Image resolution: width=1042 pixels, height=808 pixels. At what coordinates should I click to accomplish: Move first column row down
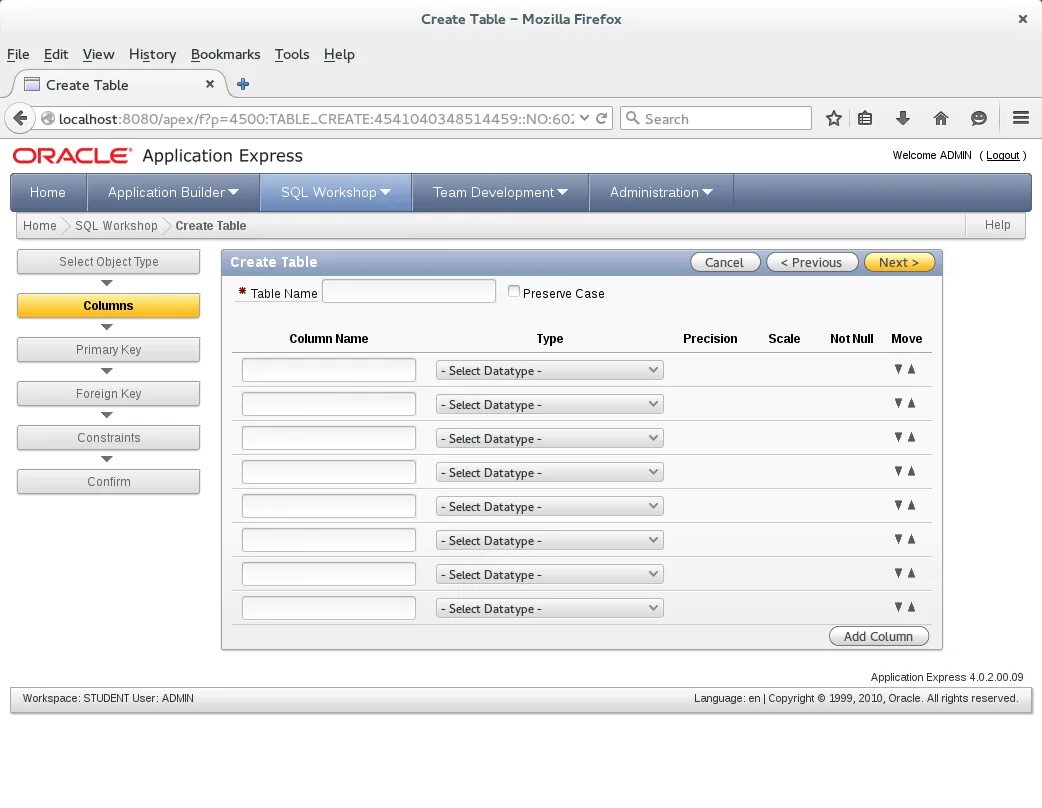(898, 369)
